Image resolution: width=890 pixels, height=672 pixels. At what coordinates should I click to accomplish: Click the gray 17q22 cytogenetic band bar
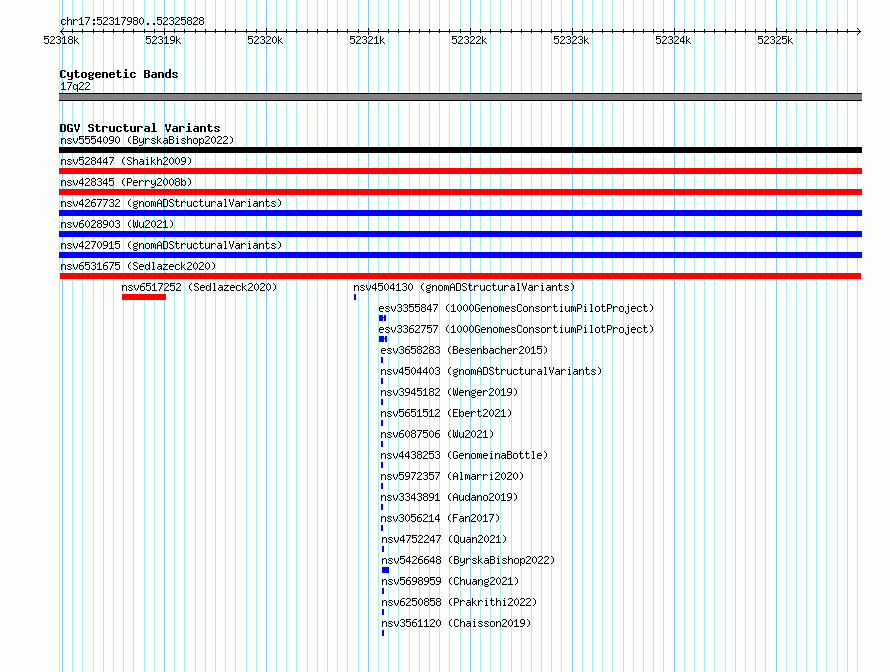pos(460,97)
